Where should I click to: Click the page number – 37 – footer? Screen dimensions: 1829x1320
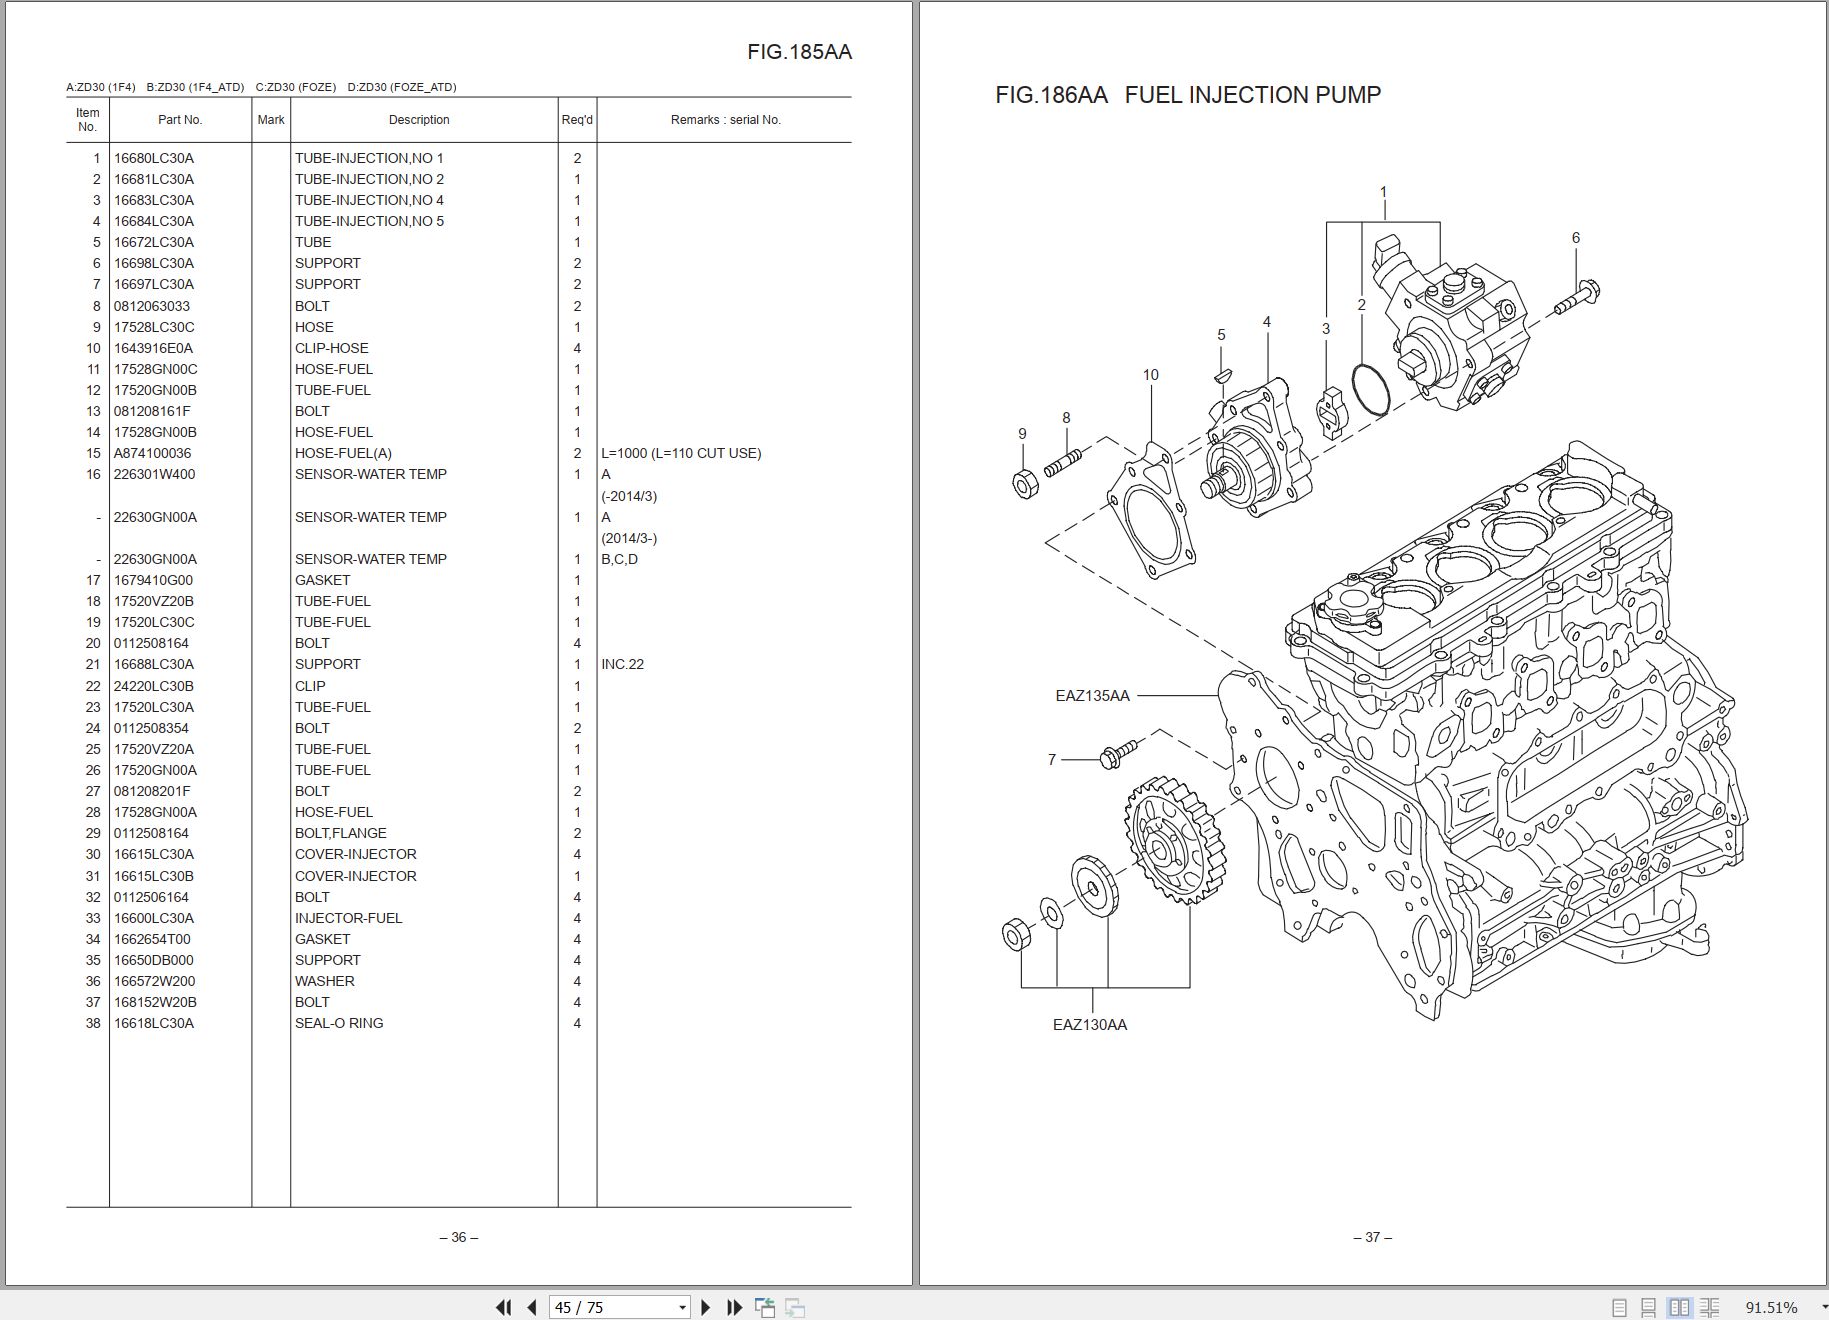click(1373, 1237)
